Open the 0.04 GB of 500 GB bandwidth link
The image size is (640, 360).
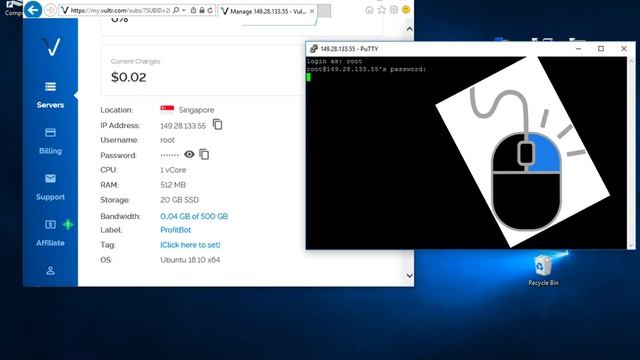194,216
